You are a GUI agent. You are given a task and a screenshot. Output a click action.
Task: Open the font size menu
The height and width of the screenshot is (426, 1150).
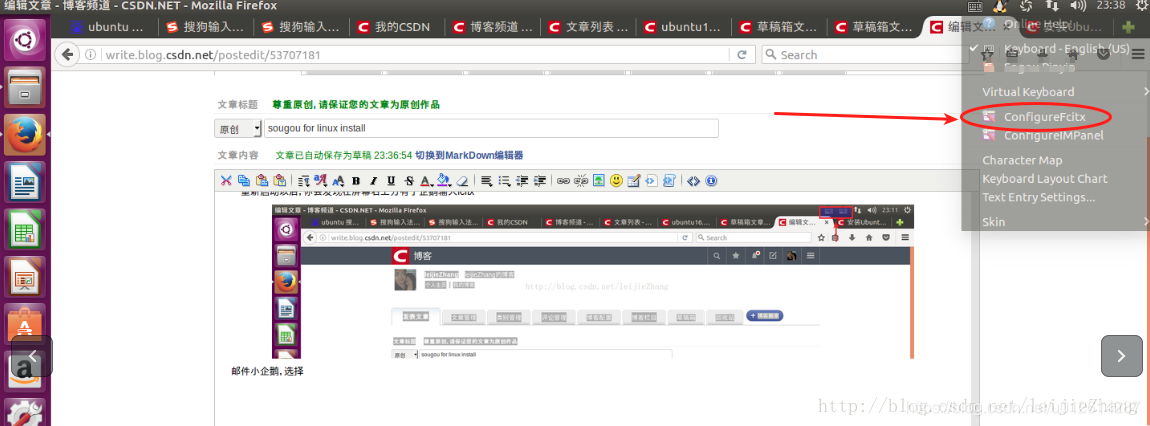[x=339, y=180]
